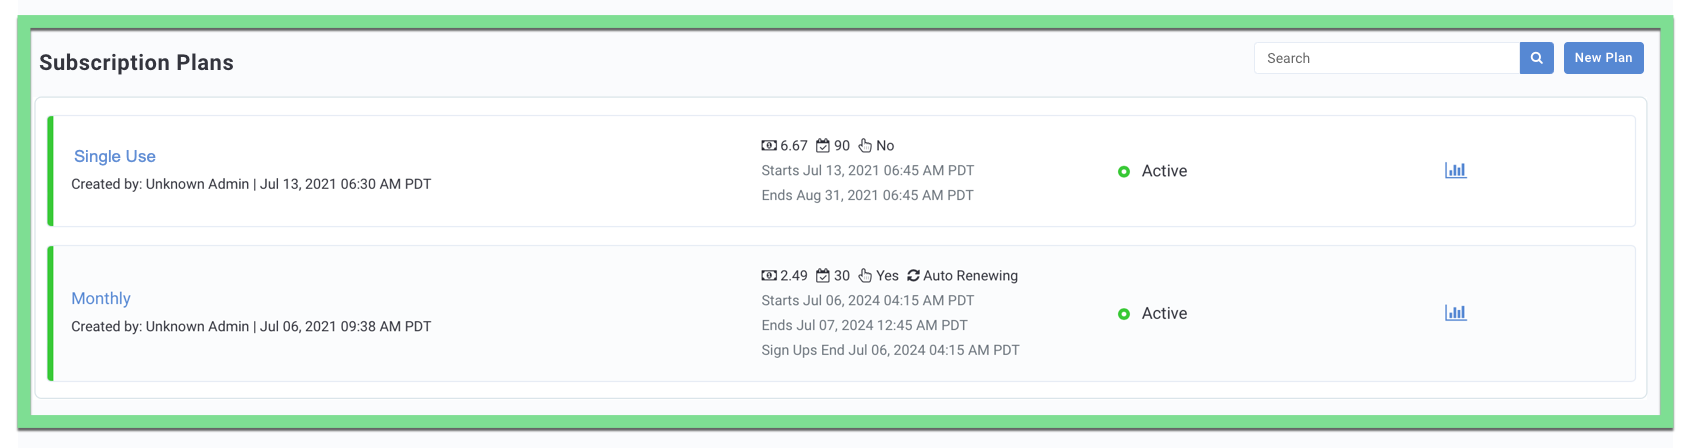This screenshot has width=1685, height=448.
Task: Click the Auto Renewing refresh icon
Action: (913, 275)
